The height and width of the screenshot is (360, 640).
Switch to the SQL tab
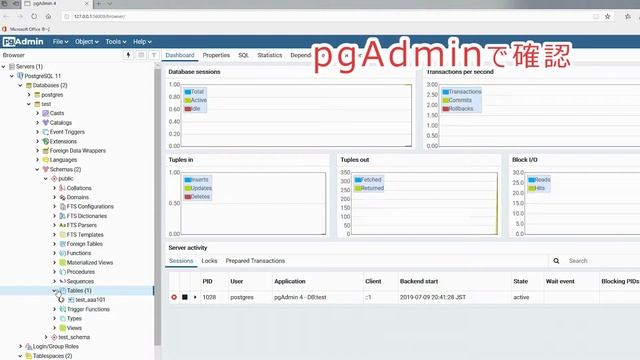(x=243, y=55)
